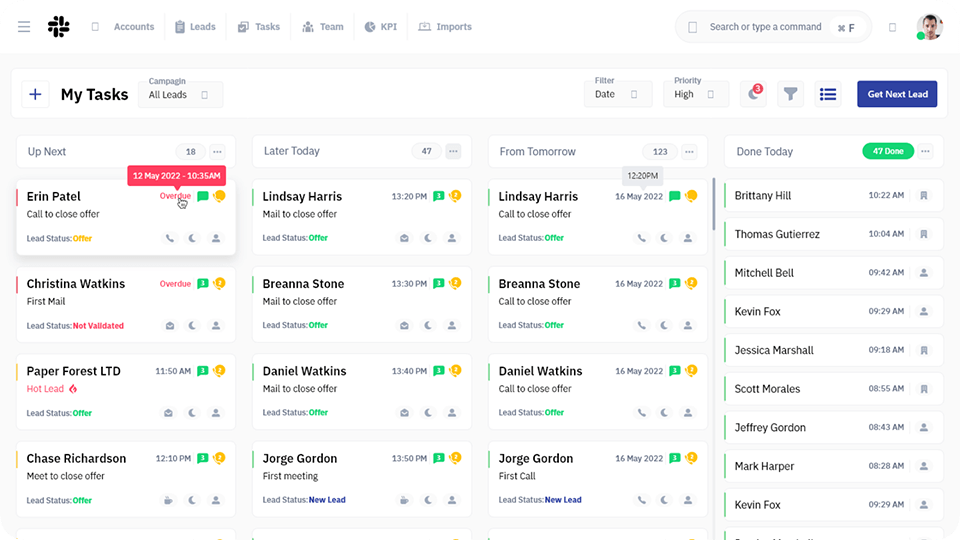
Task: Select Scott Morales done task
Action: 833,389
